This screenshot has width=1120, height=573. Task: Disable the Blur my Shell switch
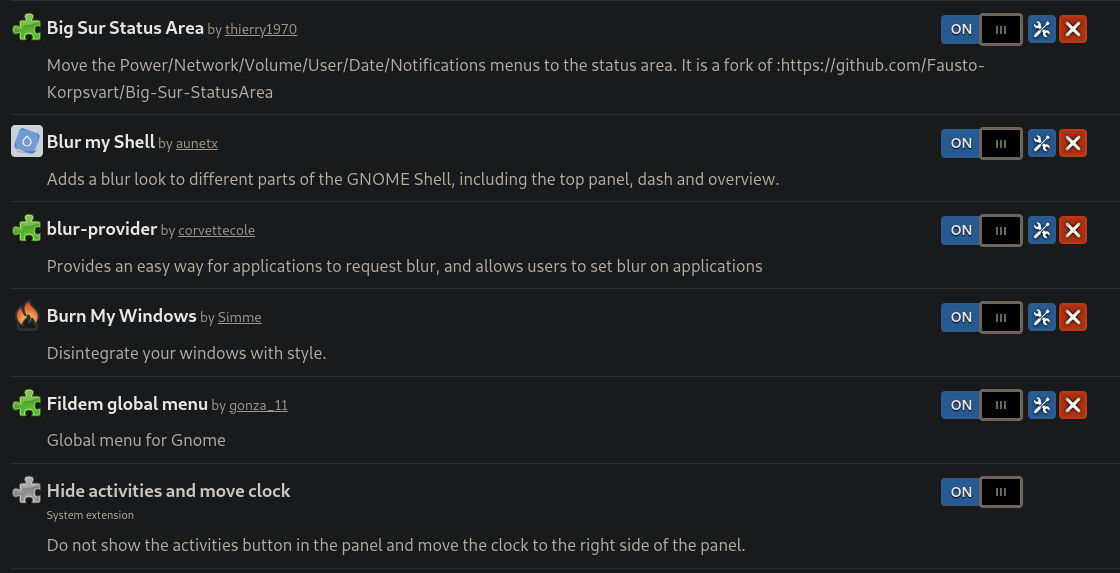(981, 143)
